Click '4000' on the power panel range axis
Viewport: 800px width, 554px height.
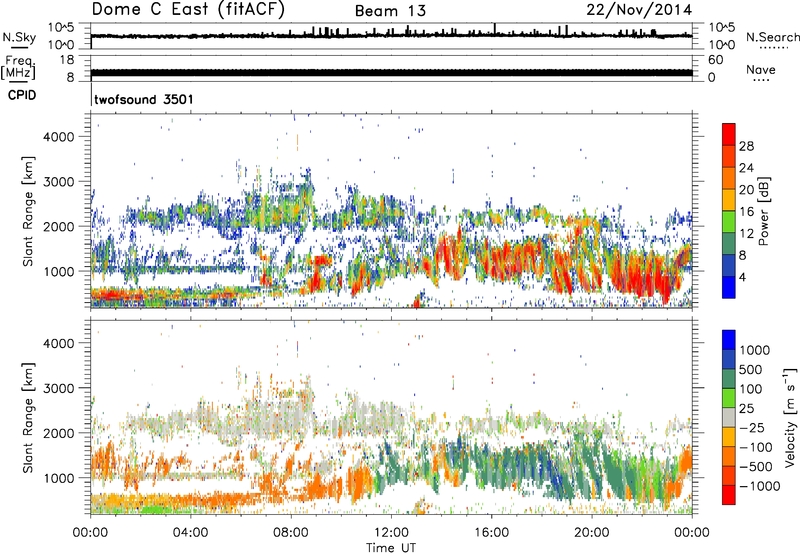tap(58, 137)
